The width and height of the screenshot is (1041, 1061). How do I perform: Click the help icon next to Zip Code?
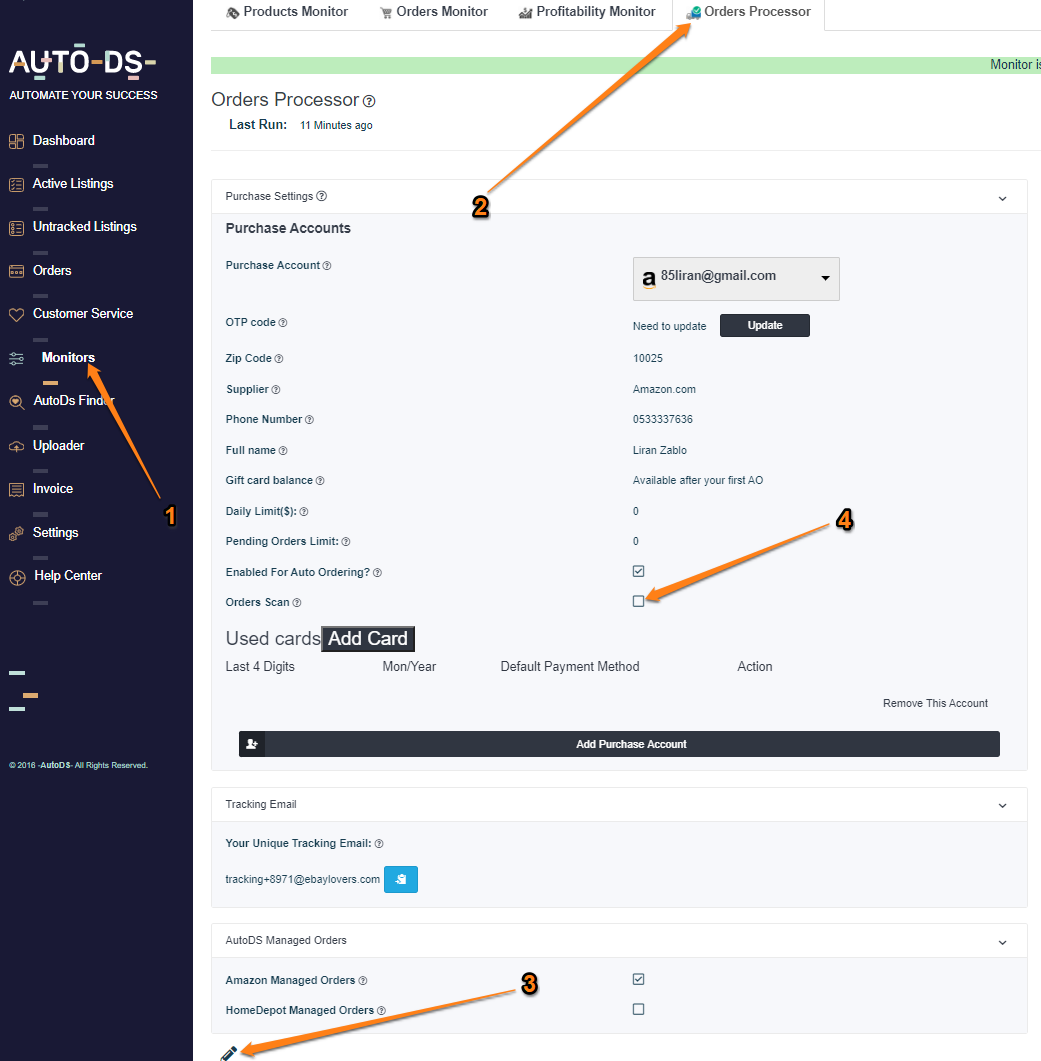pos(279,359)
